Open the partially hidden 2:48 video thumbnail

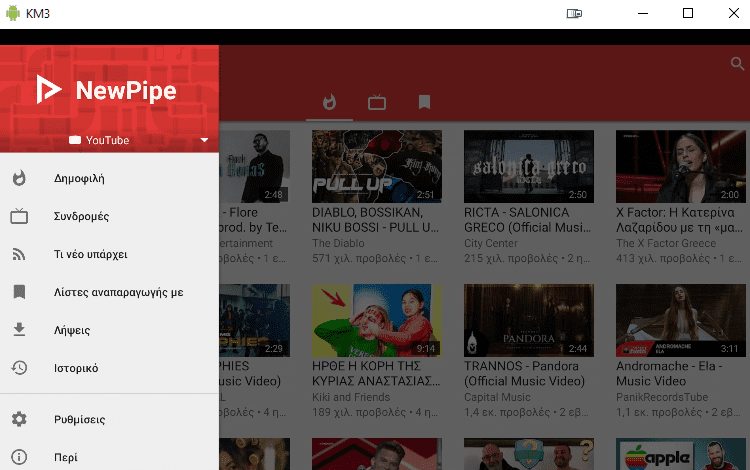tap(254, 166)
